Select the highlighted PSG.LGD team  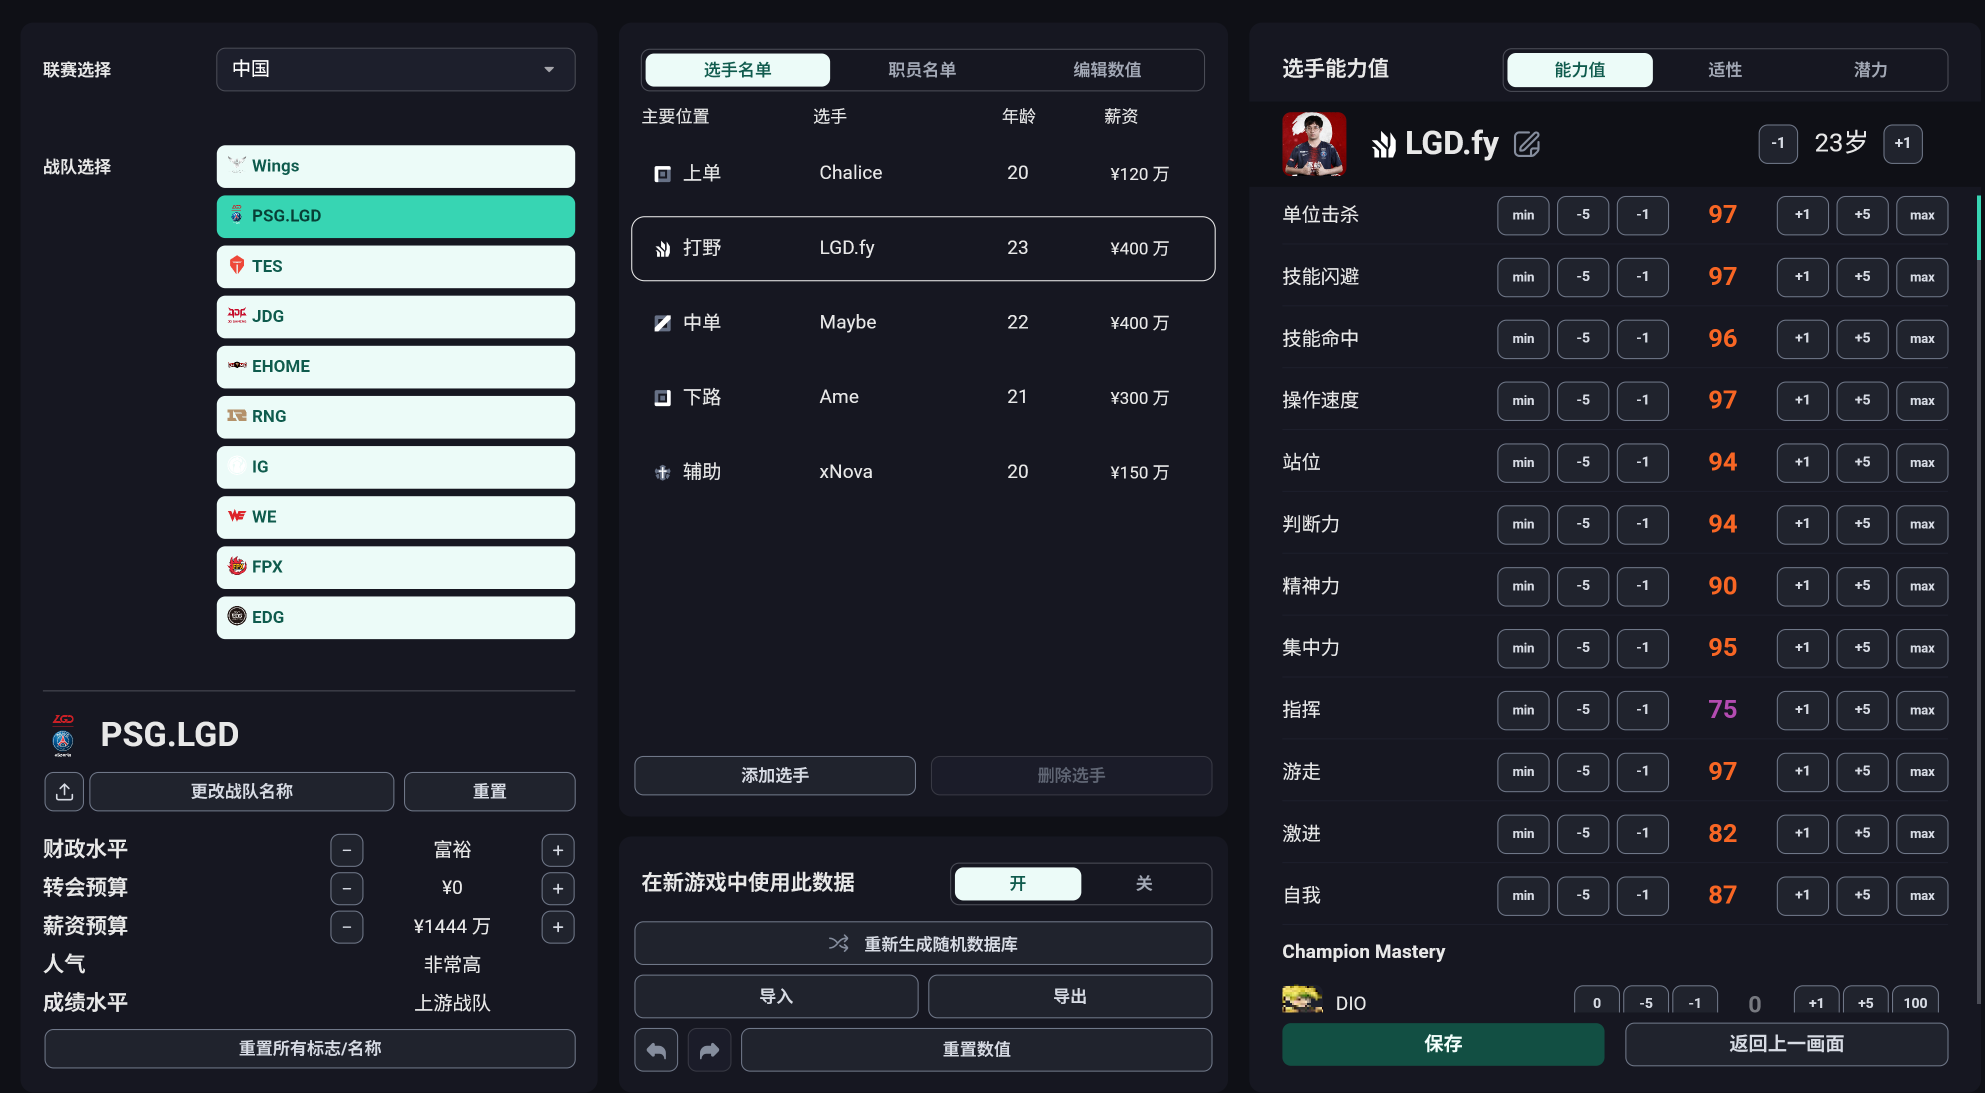click(x=396, y=216)
